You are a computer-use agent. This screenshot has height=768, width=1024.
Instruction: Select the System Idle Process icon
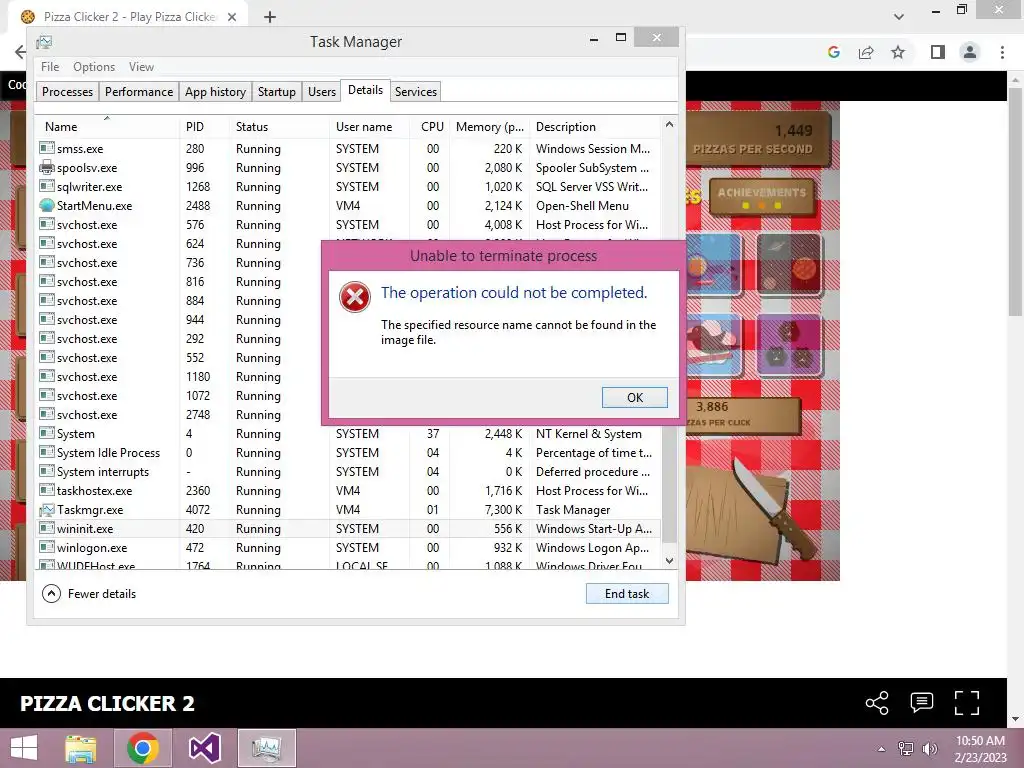point(46,453)
